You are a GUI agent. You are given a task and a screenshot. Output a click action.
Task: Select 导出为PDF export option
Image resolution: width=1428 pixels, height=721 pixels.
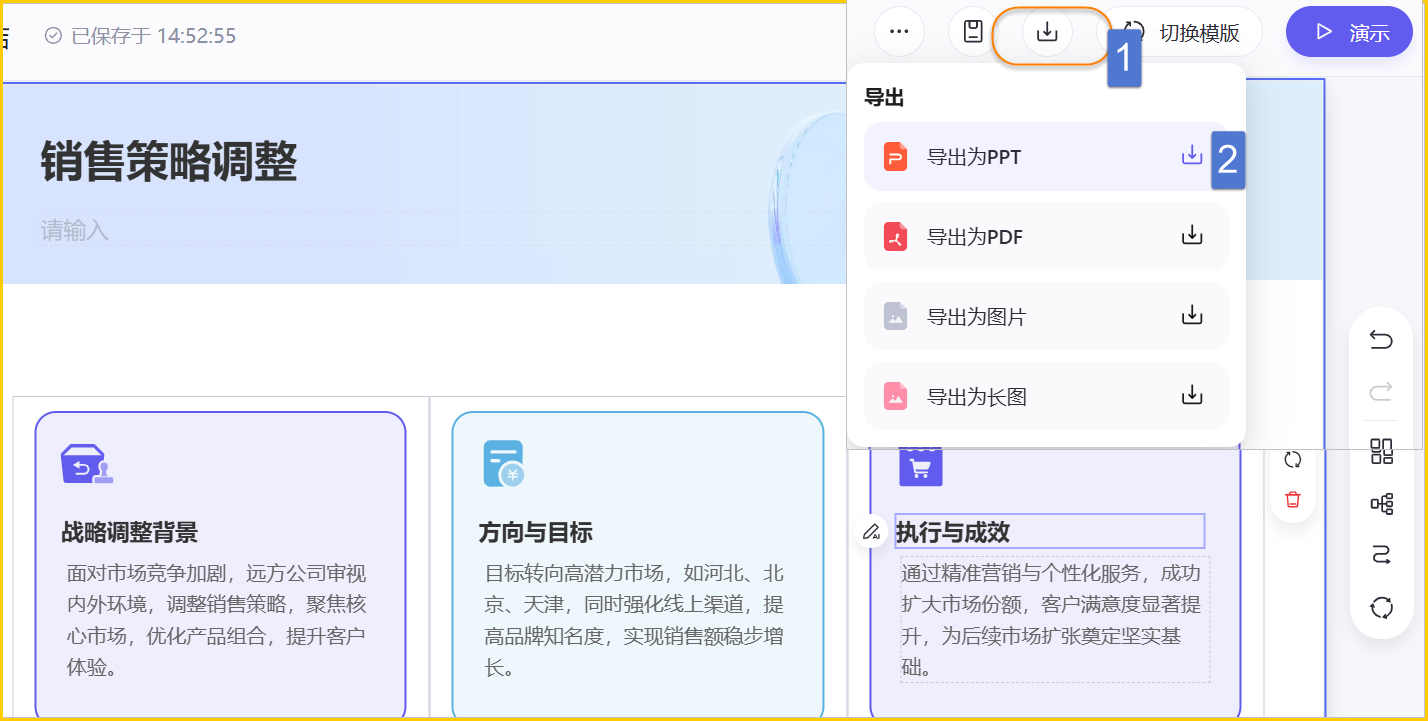coord(1046,237)
